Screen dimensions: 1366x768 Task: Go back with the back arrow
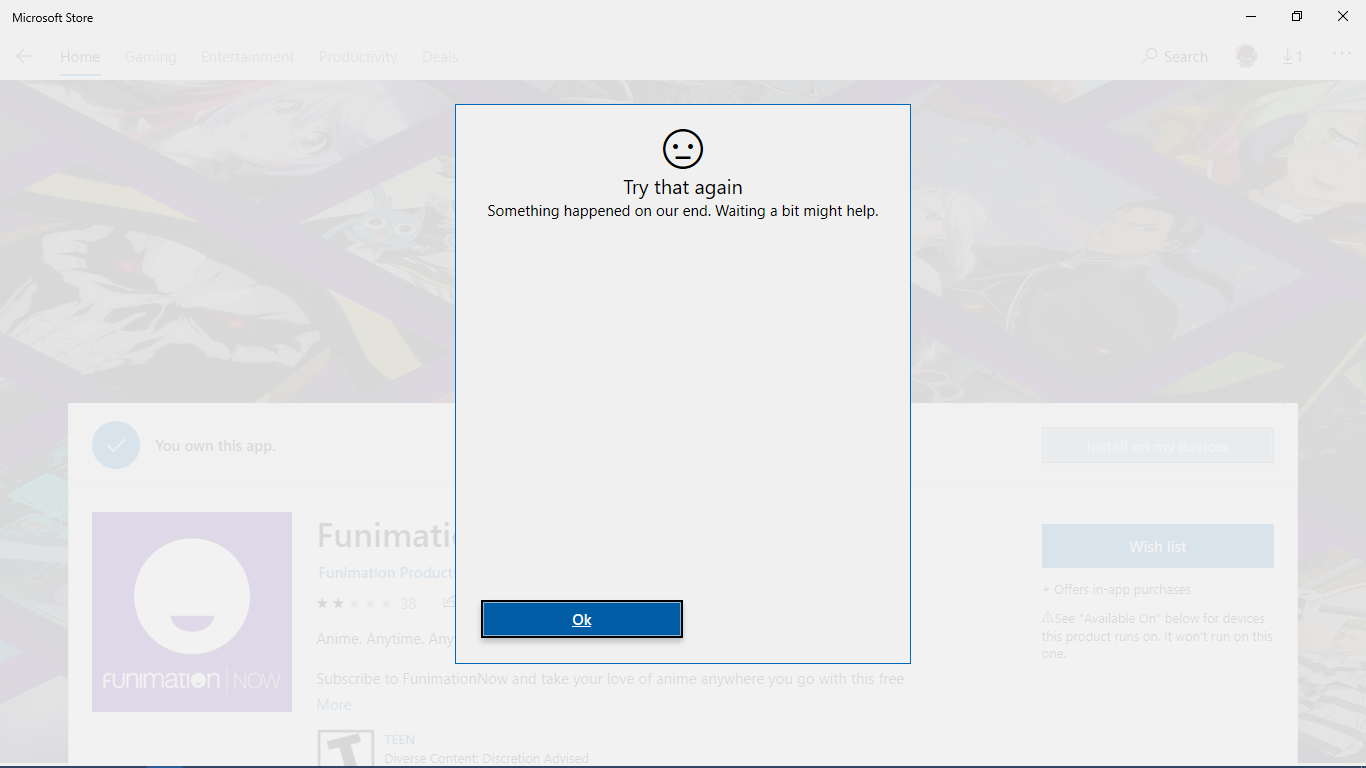click(x=24, y=56)
